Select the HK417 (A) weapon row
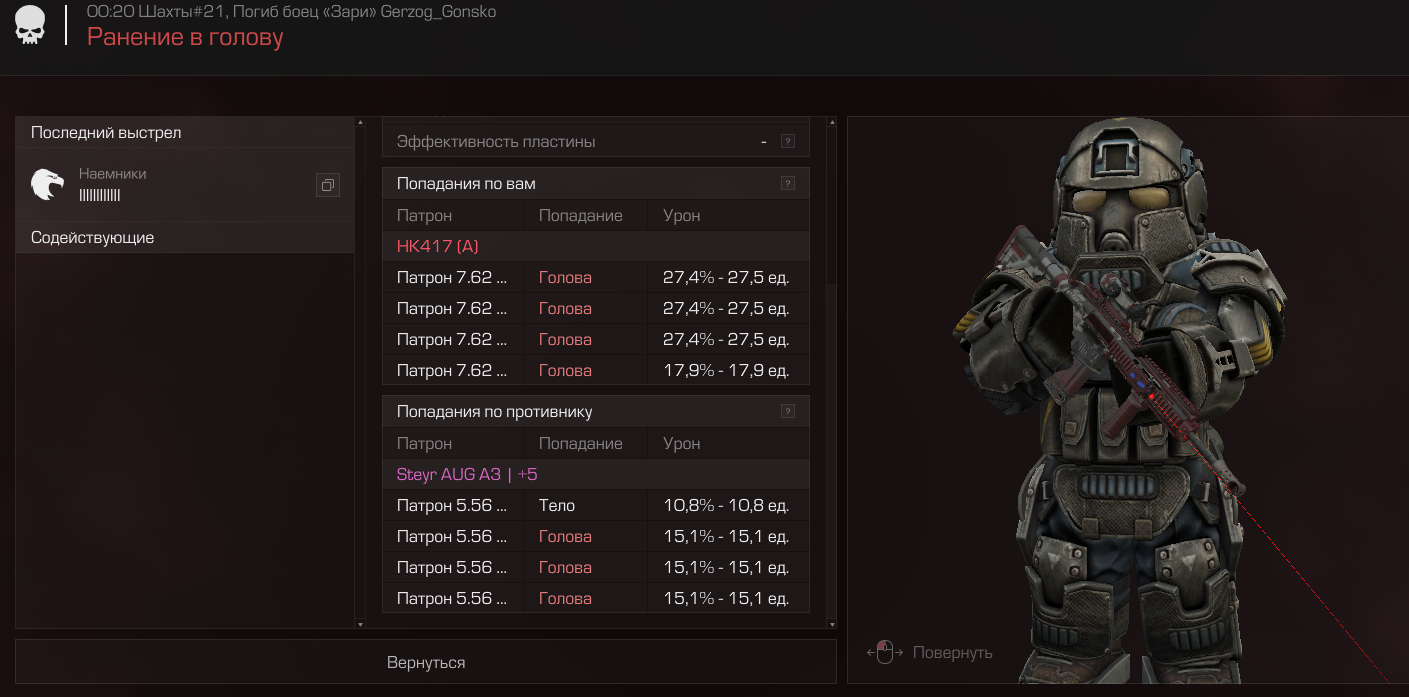The height and width of the screenshot is (697, 1409). click(596, 246)
